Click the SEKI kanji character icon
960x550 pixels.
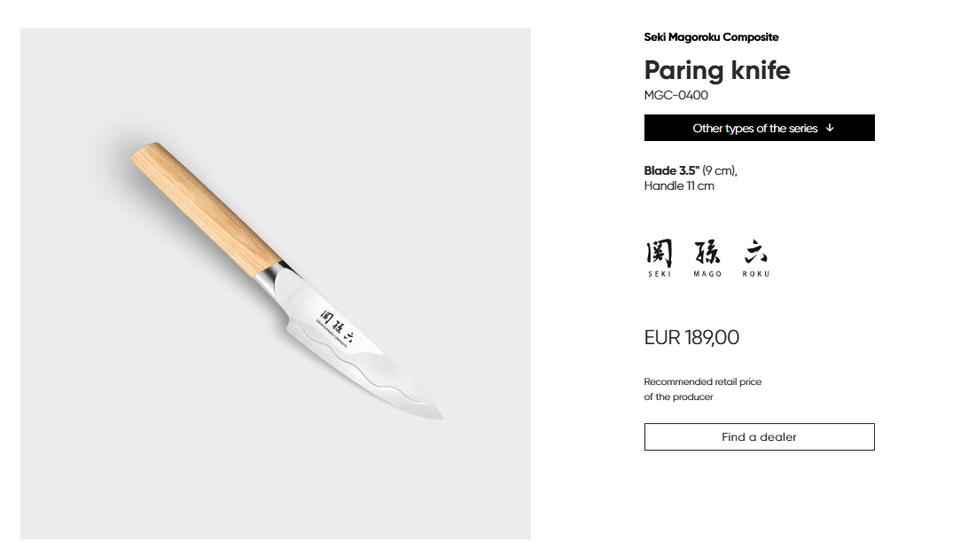659,251
